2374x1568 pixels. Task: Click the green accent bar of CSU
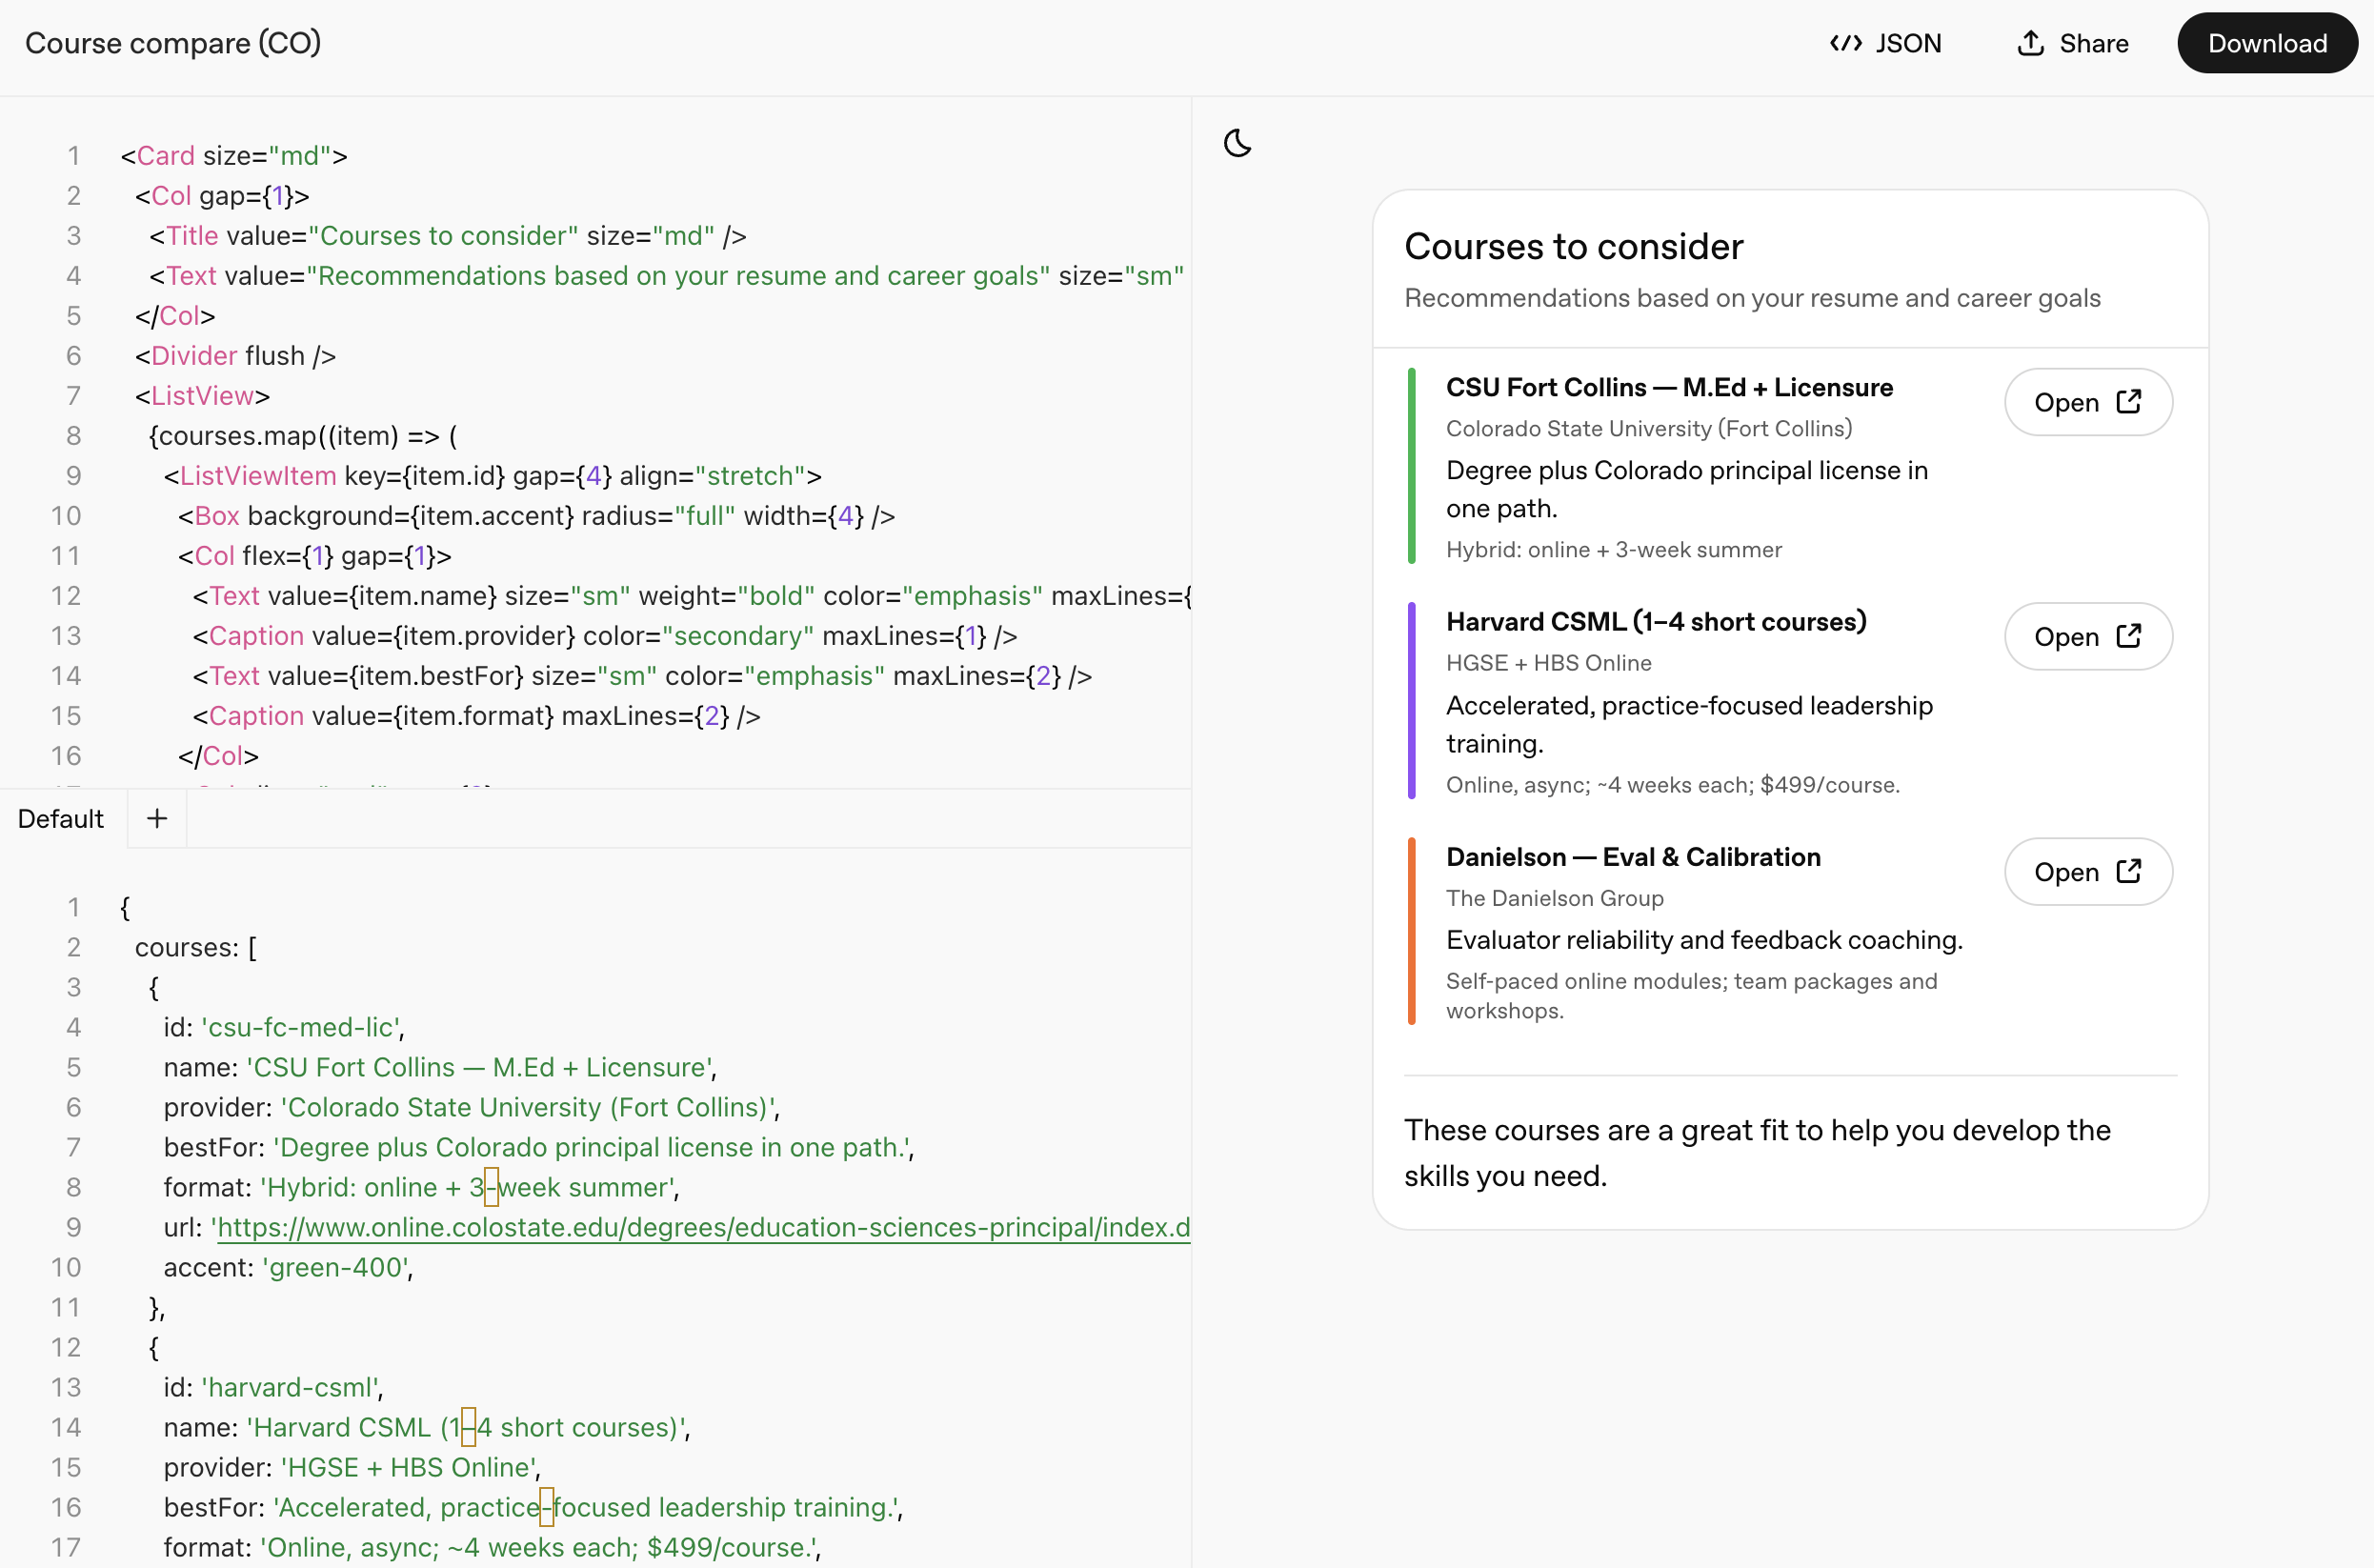pos(1411,466)
